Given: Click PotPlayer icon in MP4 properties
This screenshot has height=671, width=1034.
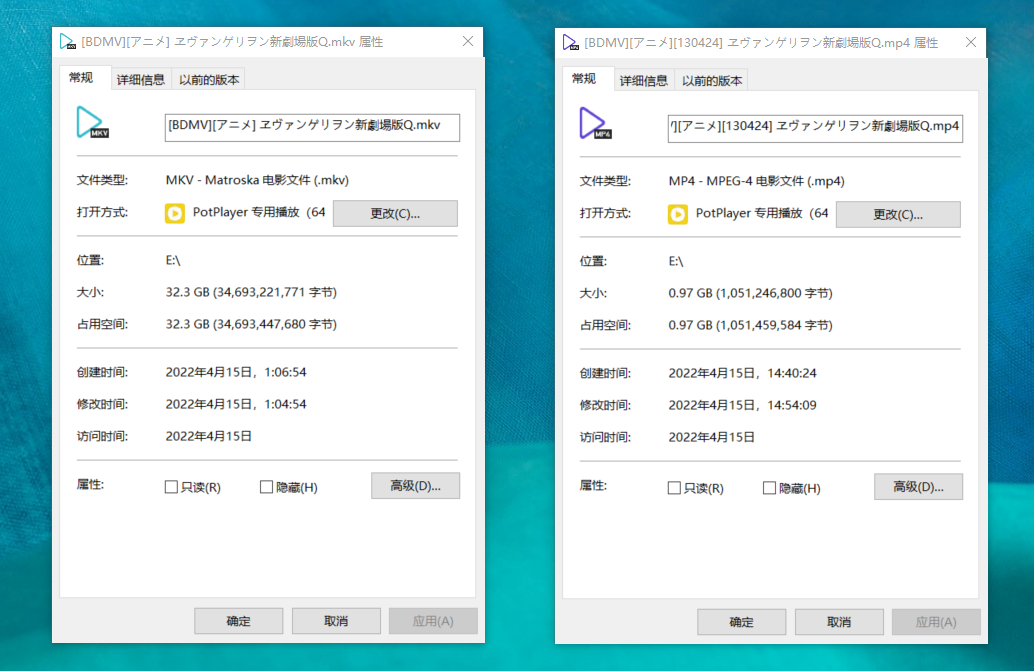Looking at the screenshot, I should coord(678,214).
